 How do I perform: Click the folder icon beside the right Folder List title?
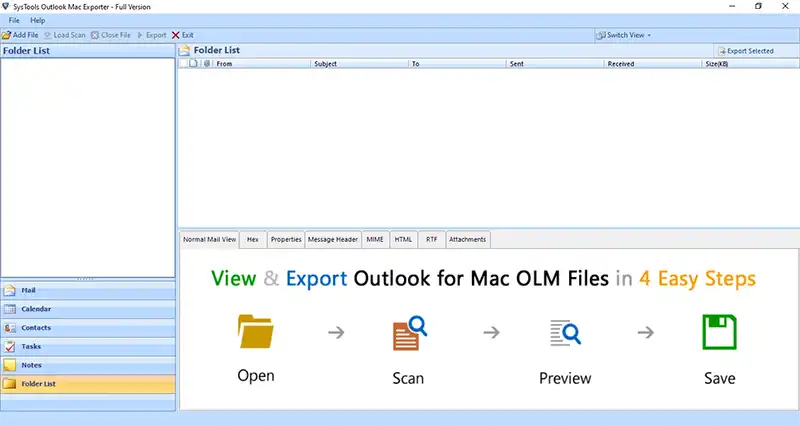185,51
